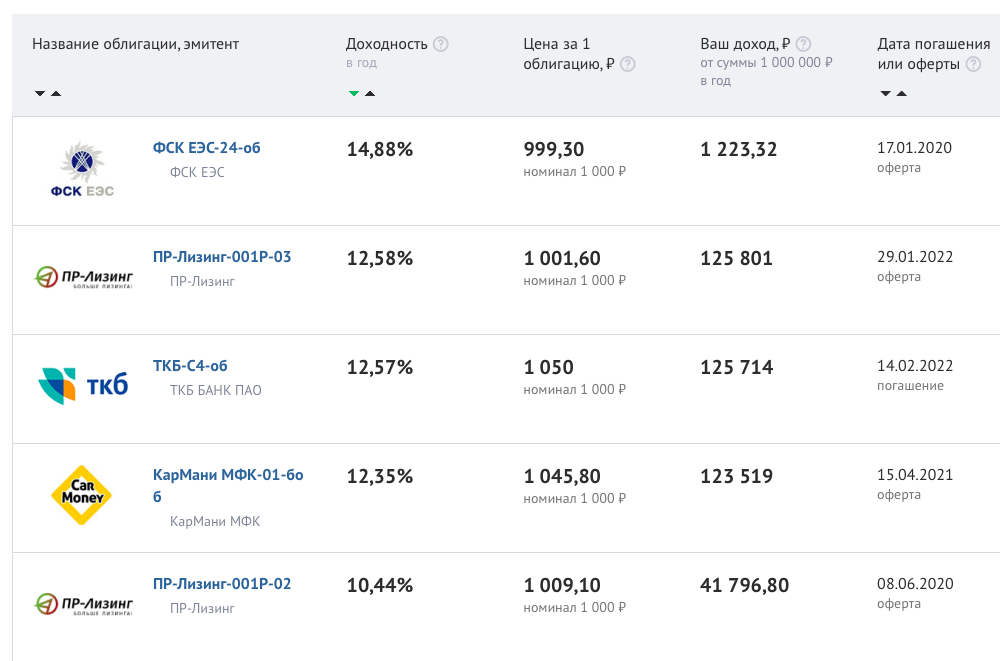Select the income value 125 714
This screenshot has height=661, width=1000.
pos(737,368)
